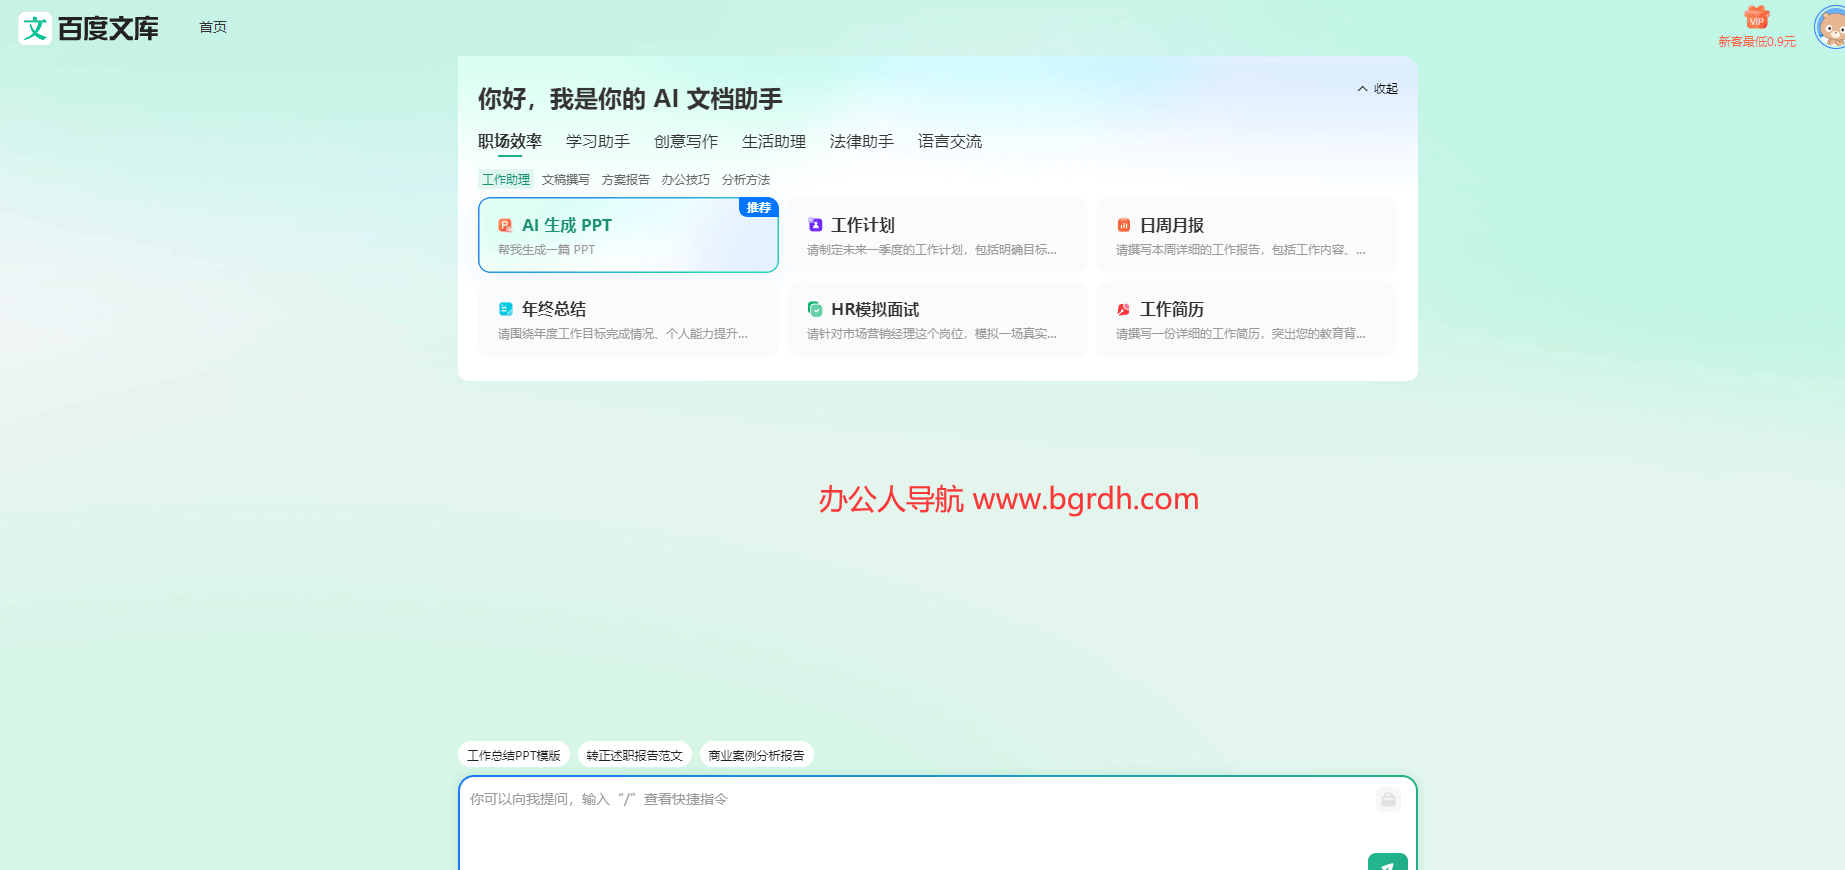Select the 办公技巧 sub-category
1845x870 pixels.
[686, 180]
